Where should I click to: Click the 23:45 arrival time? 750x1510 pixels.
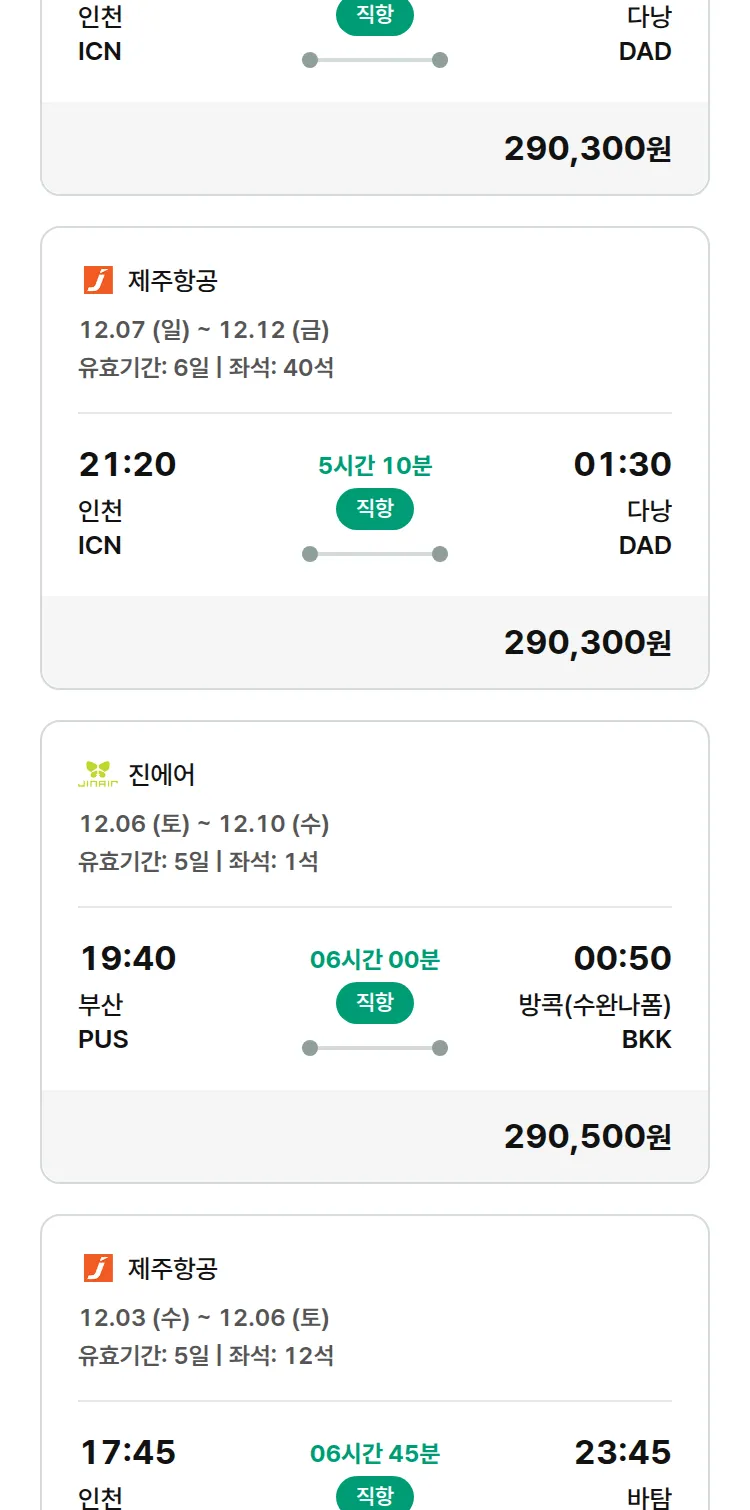coord(622,1453)
